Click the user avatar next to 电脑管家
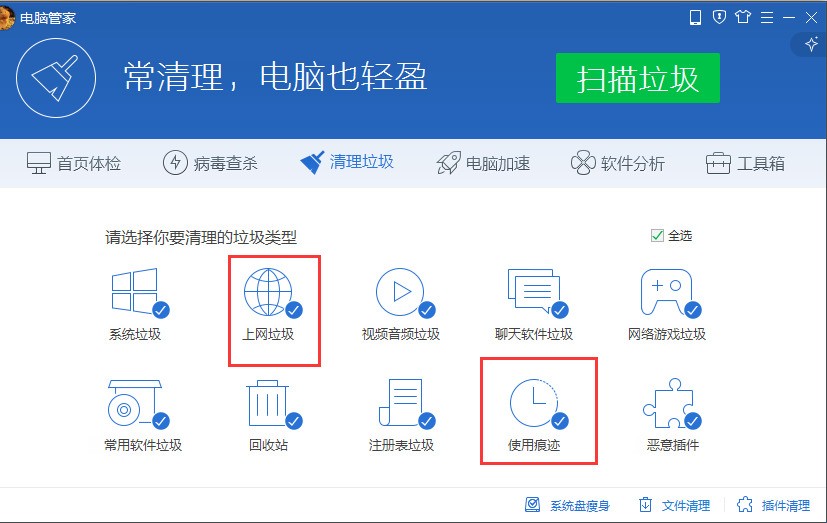Screen dimensions: 827x523 pos(6,17)
